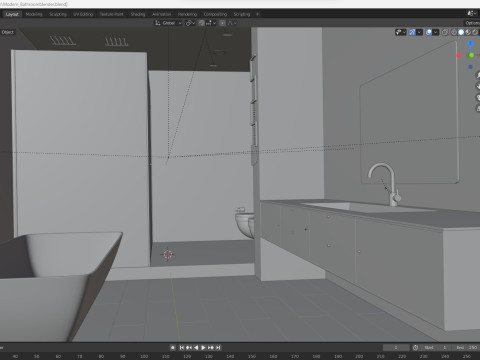
Task: Toggle the snapping magnet icon
Action: (201, 23)
